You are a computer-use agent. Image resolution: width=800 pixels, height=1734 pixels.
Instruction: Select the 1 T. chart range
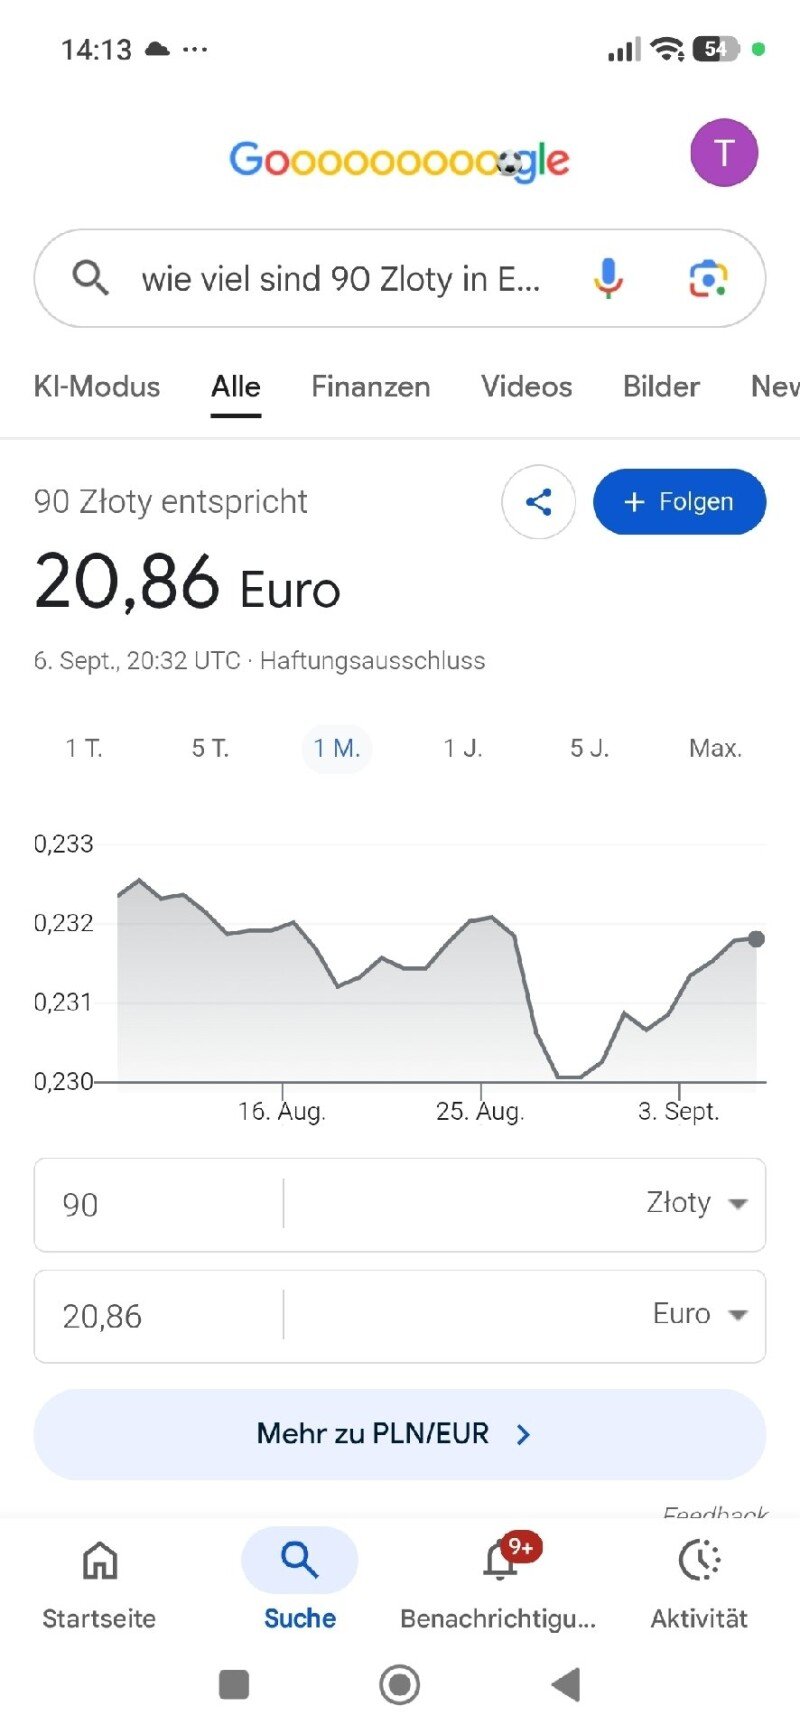point(84,748)
